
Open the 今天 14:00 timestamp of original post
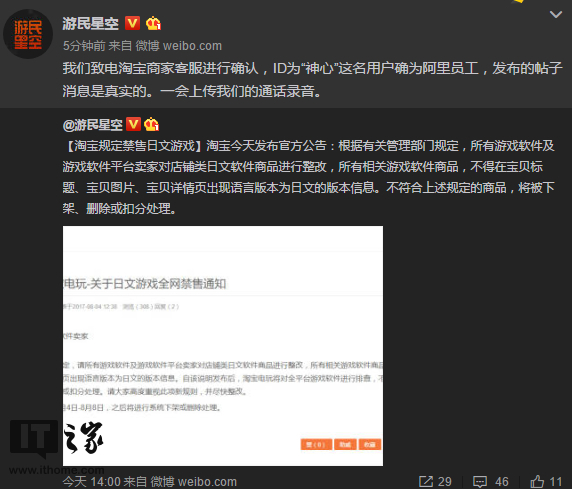92,482
